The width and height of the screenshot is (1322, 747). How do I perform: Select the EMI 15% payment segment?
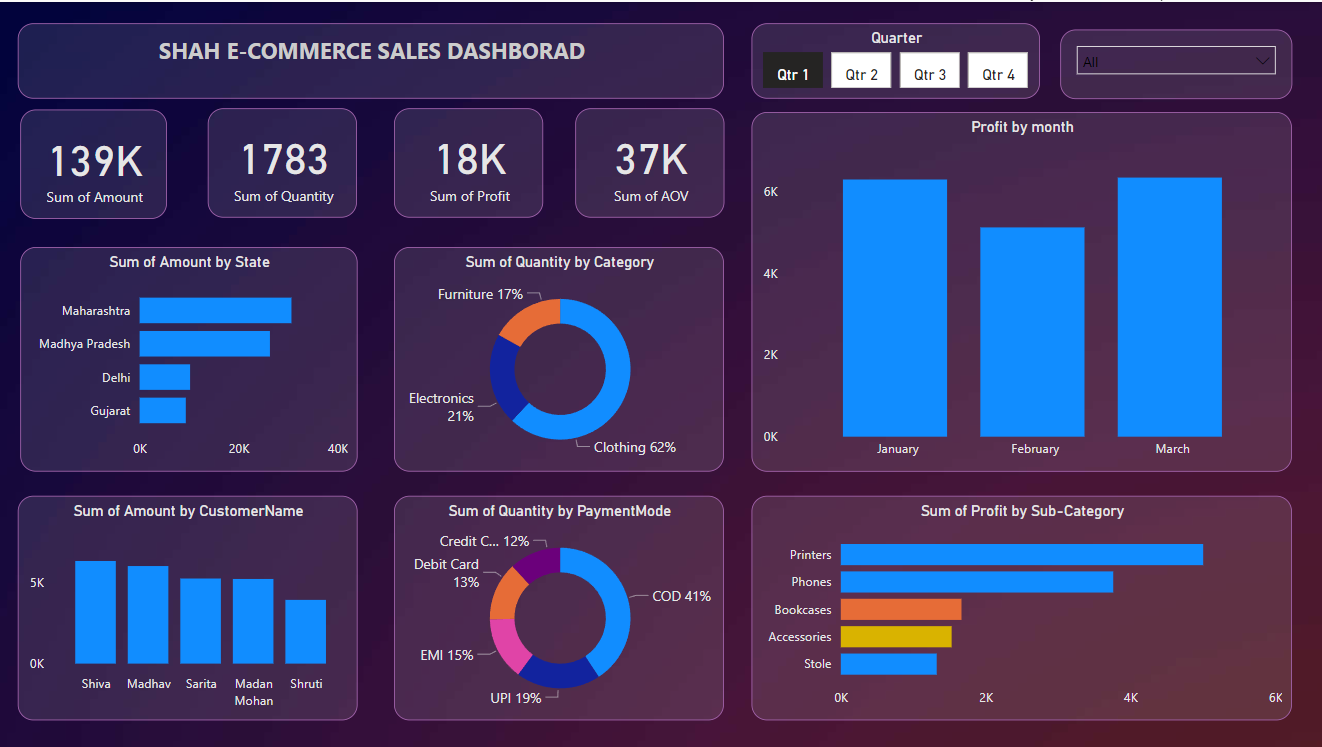coord(505,640)
